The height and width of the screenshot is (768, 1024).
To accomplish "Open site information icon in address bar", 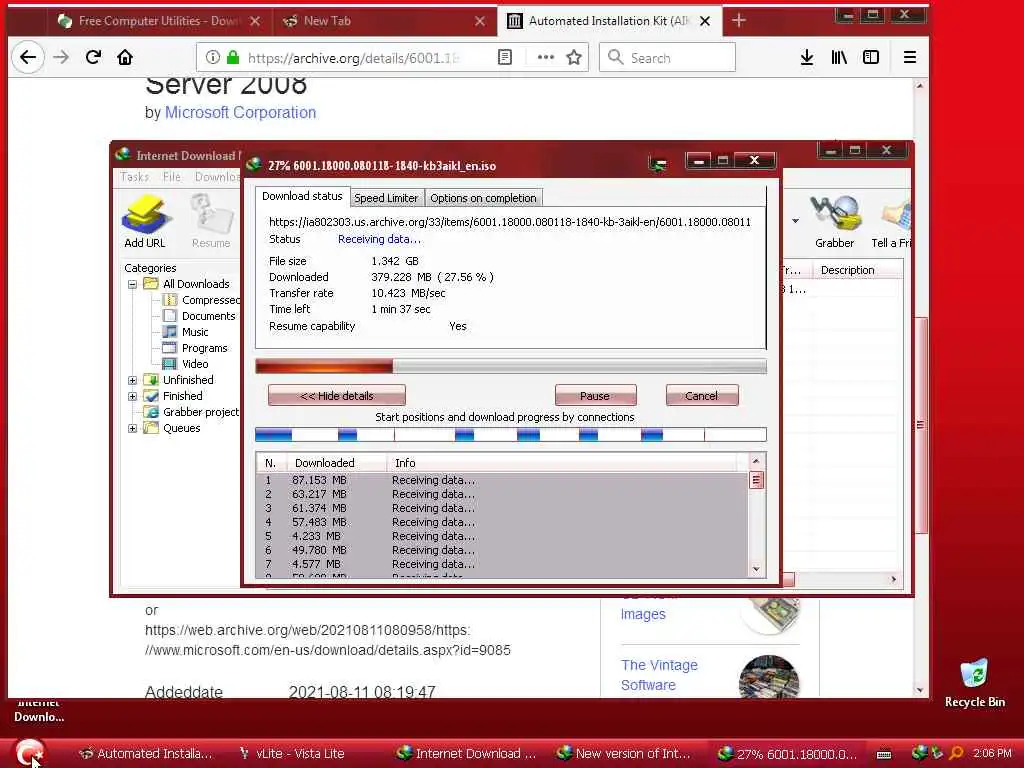I will [x=212, y=57].
